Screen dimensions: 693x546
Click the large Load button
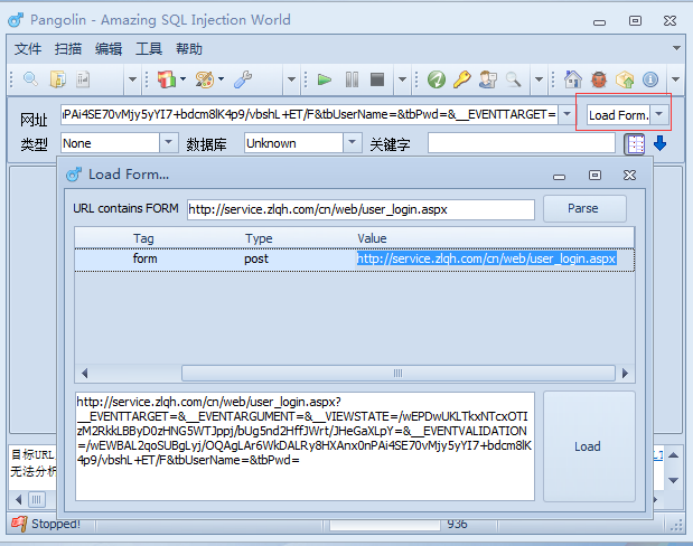coord(588,447)
